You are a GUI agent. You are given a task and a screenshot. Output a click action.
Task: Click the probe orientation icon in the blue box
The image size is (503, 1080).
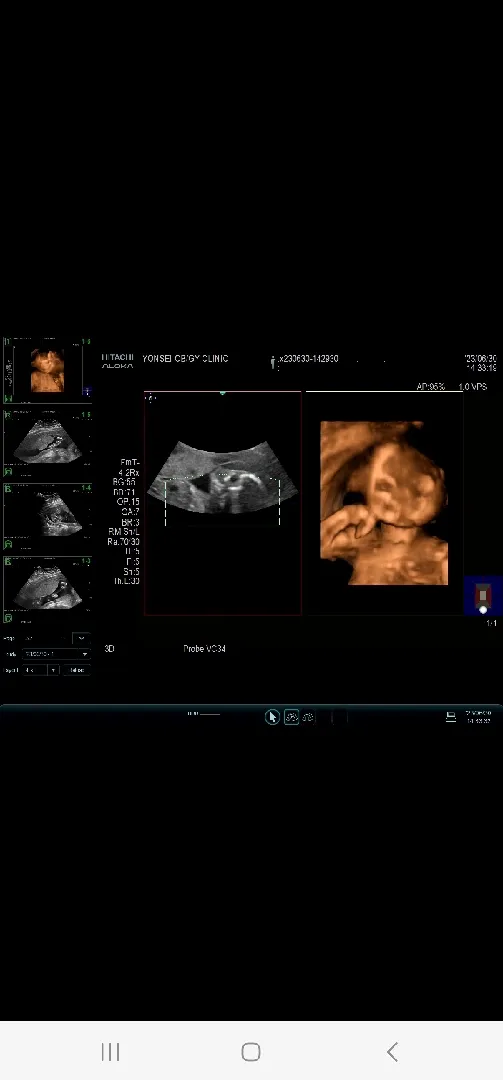[483, 596]
